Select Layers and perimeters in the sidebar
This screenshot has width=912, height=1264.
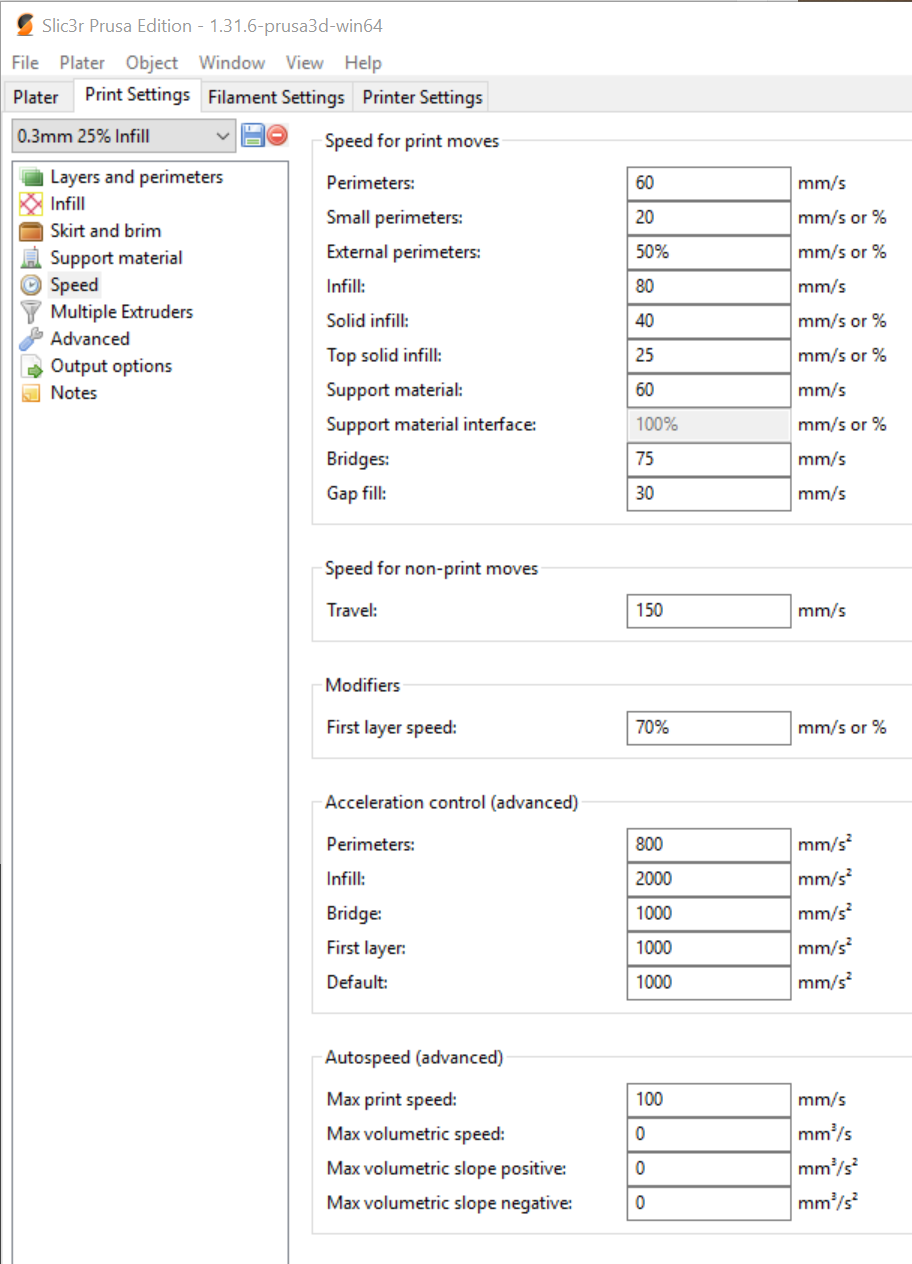click(x=137, y=177)
